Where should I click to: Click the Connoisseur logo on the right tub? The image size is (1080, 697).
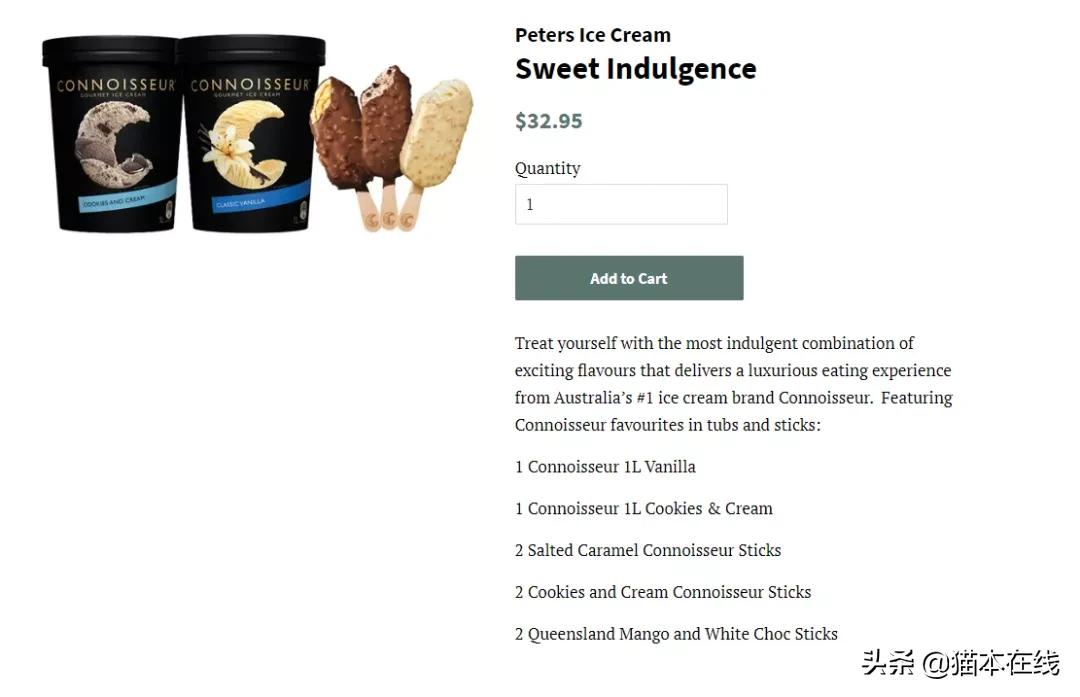coord(250,86)
